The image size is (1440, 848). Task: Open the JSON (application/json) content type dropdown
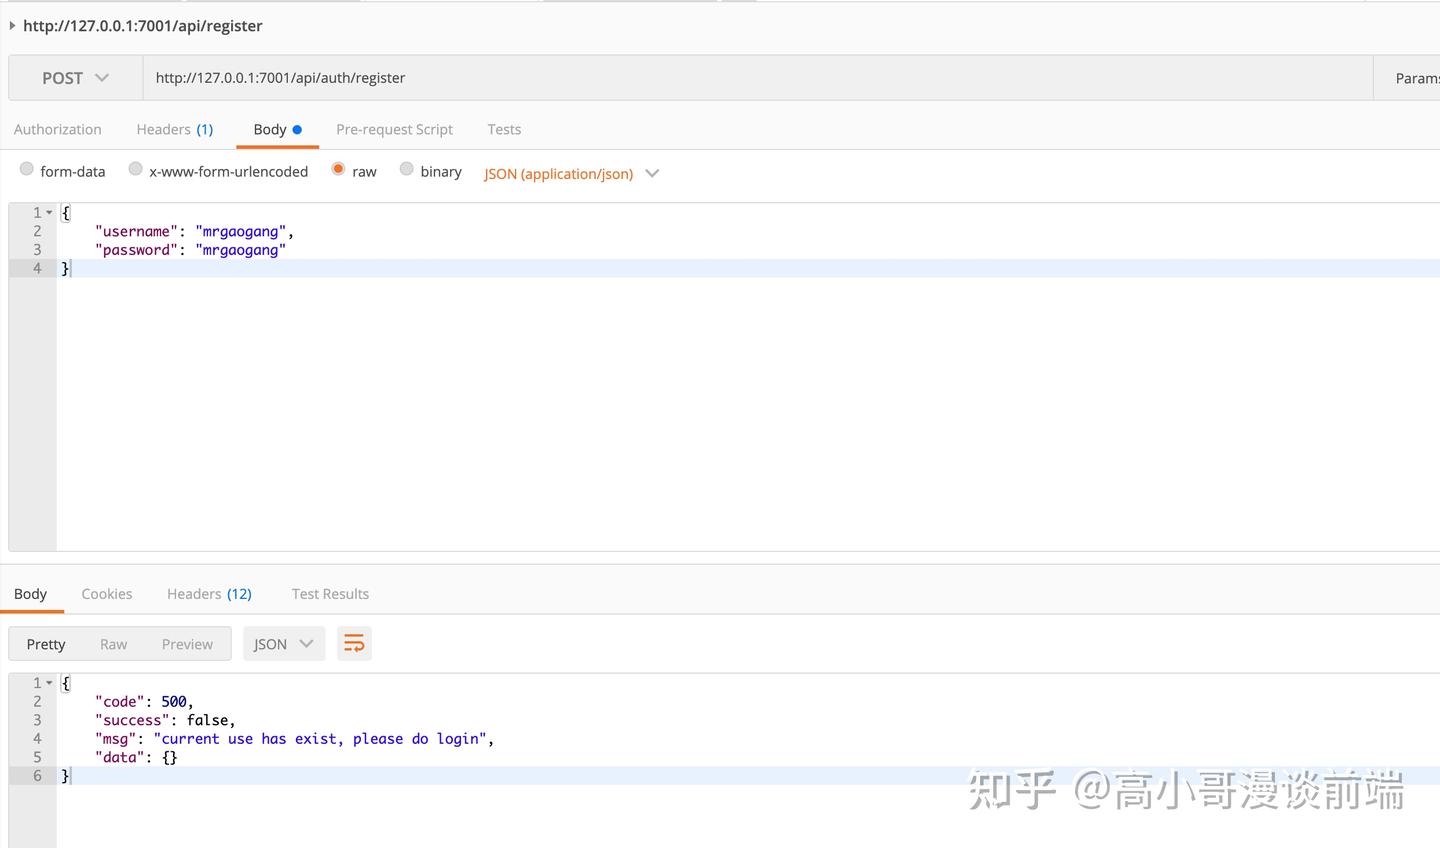coord(571,174)
